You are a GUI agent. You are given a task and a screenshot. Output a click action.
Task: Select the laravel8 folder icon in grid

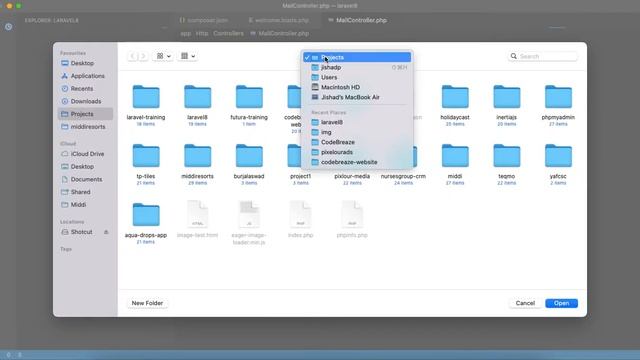(x=198, y=97)
